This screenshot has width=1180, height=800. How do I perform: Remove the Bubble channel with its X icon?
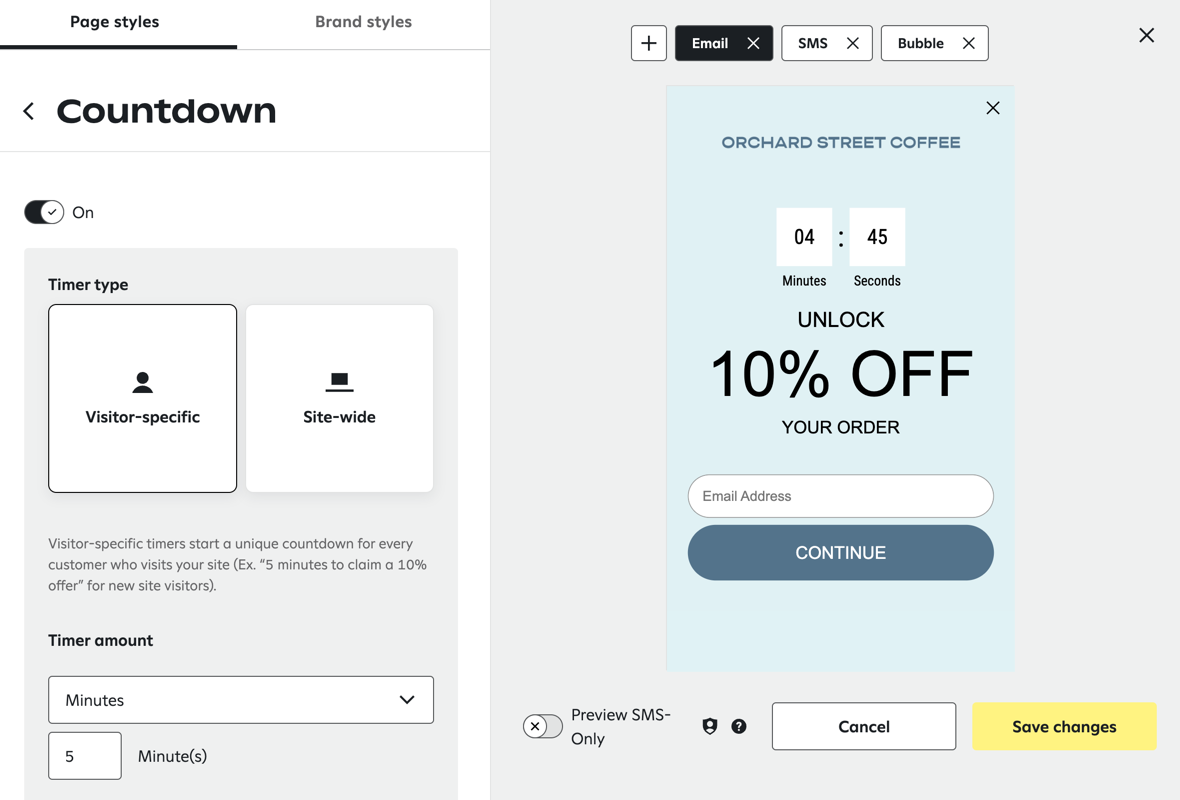967,43
